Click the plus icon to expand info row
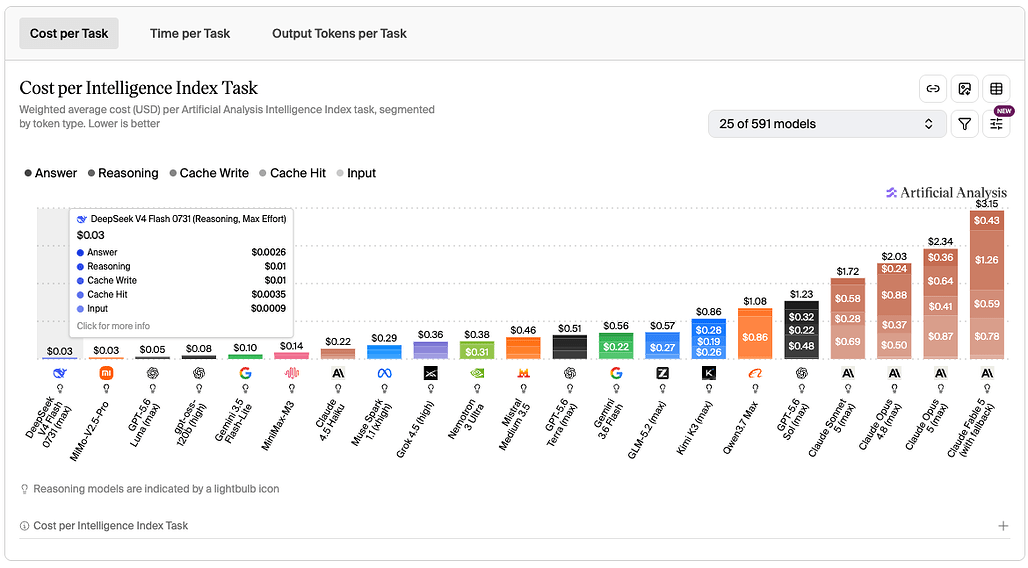1028x568 pixels. [x=1003, y=526]
